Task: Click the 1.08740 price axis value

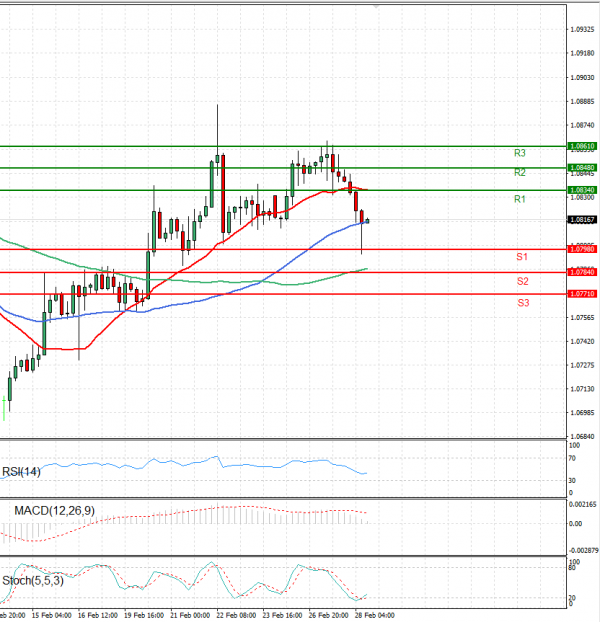Action: 582,125
